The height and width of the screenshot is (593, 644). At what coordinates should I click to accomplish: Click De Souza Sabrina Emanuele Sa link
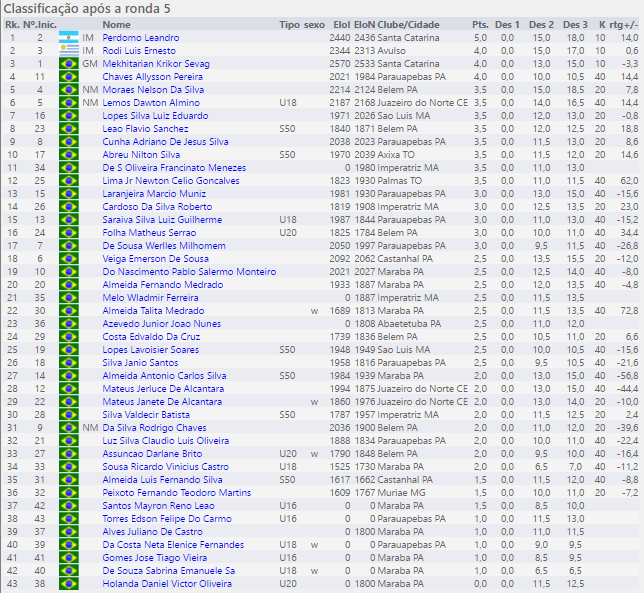[168, 570]
